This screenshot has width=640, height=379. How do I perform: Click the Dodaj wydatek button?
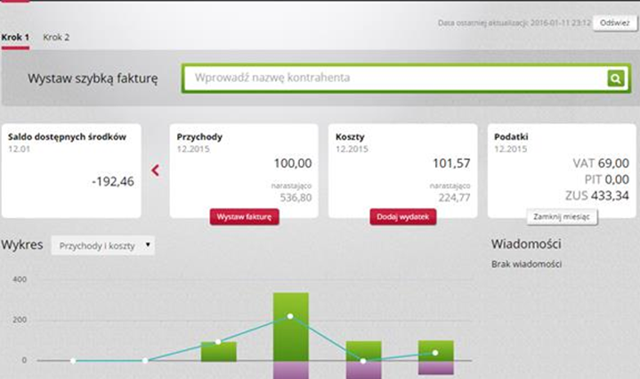[x=403, y=217]
